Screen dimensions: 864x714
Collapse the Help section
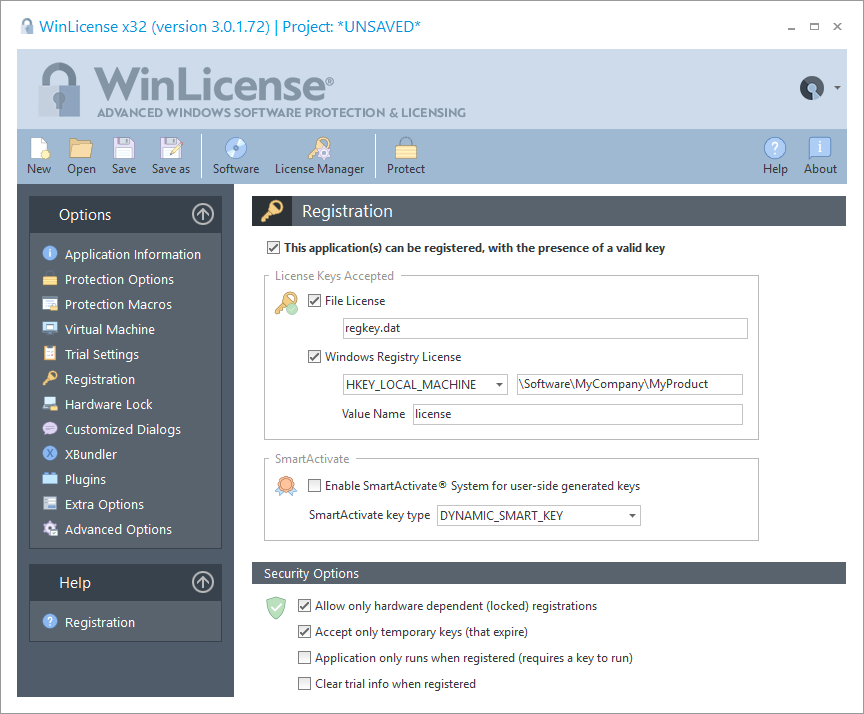pyautogui.click(x=202, y=582)
